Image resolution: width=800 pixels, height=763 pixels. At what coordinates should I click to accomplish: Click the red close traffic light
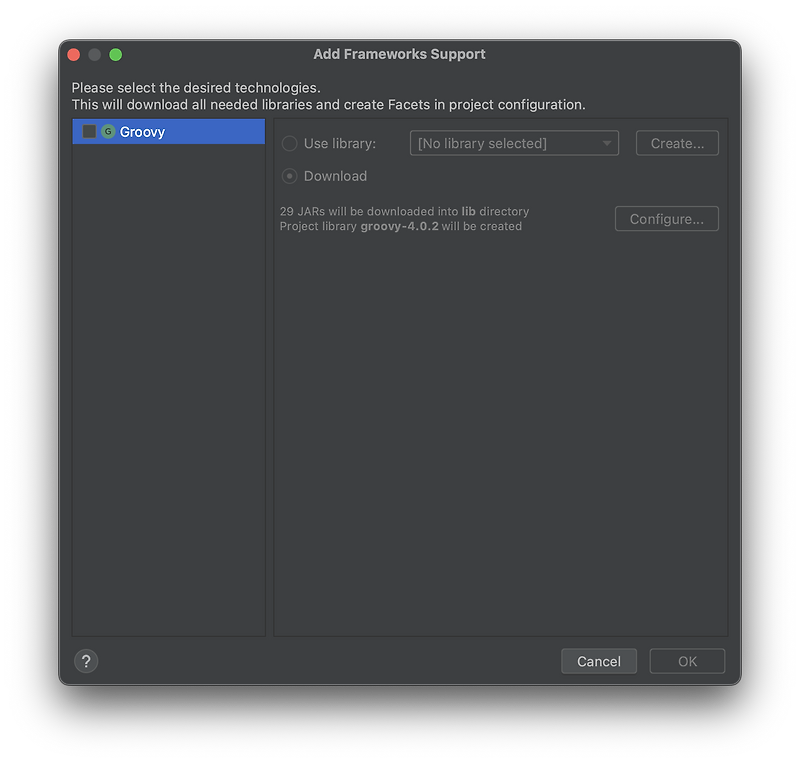click(73, 54)
